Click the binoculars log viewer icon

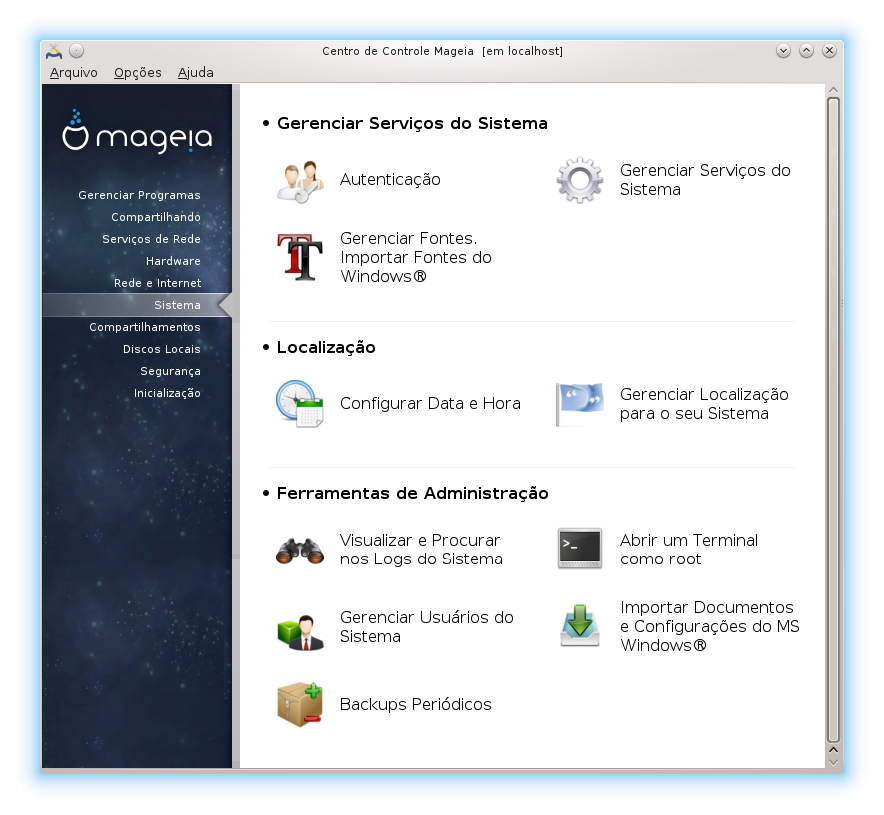point(300,551)
